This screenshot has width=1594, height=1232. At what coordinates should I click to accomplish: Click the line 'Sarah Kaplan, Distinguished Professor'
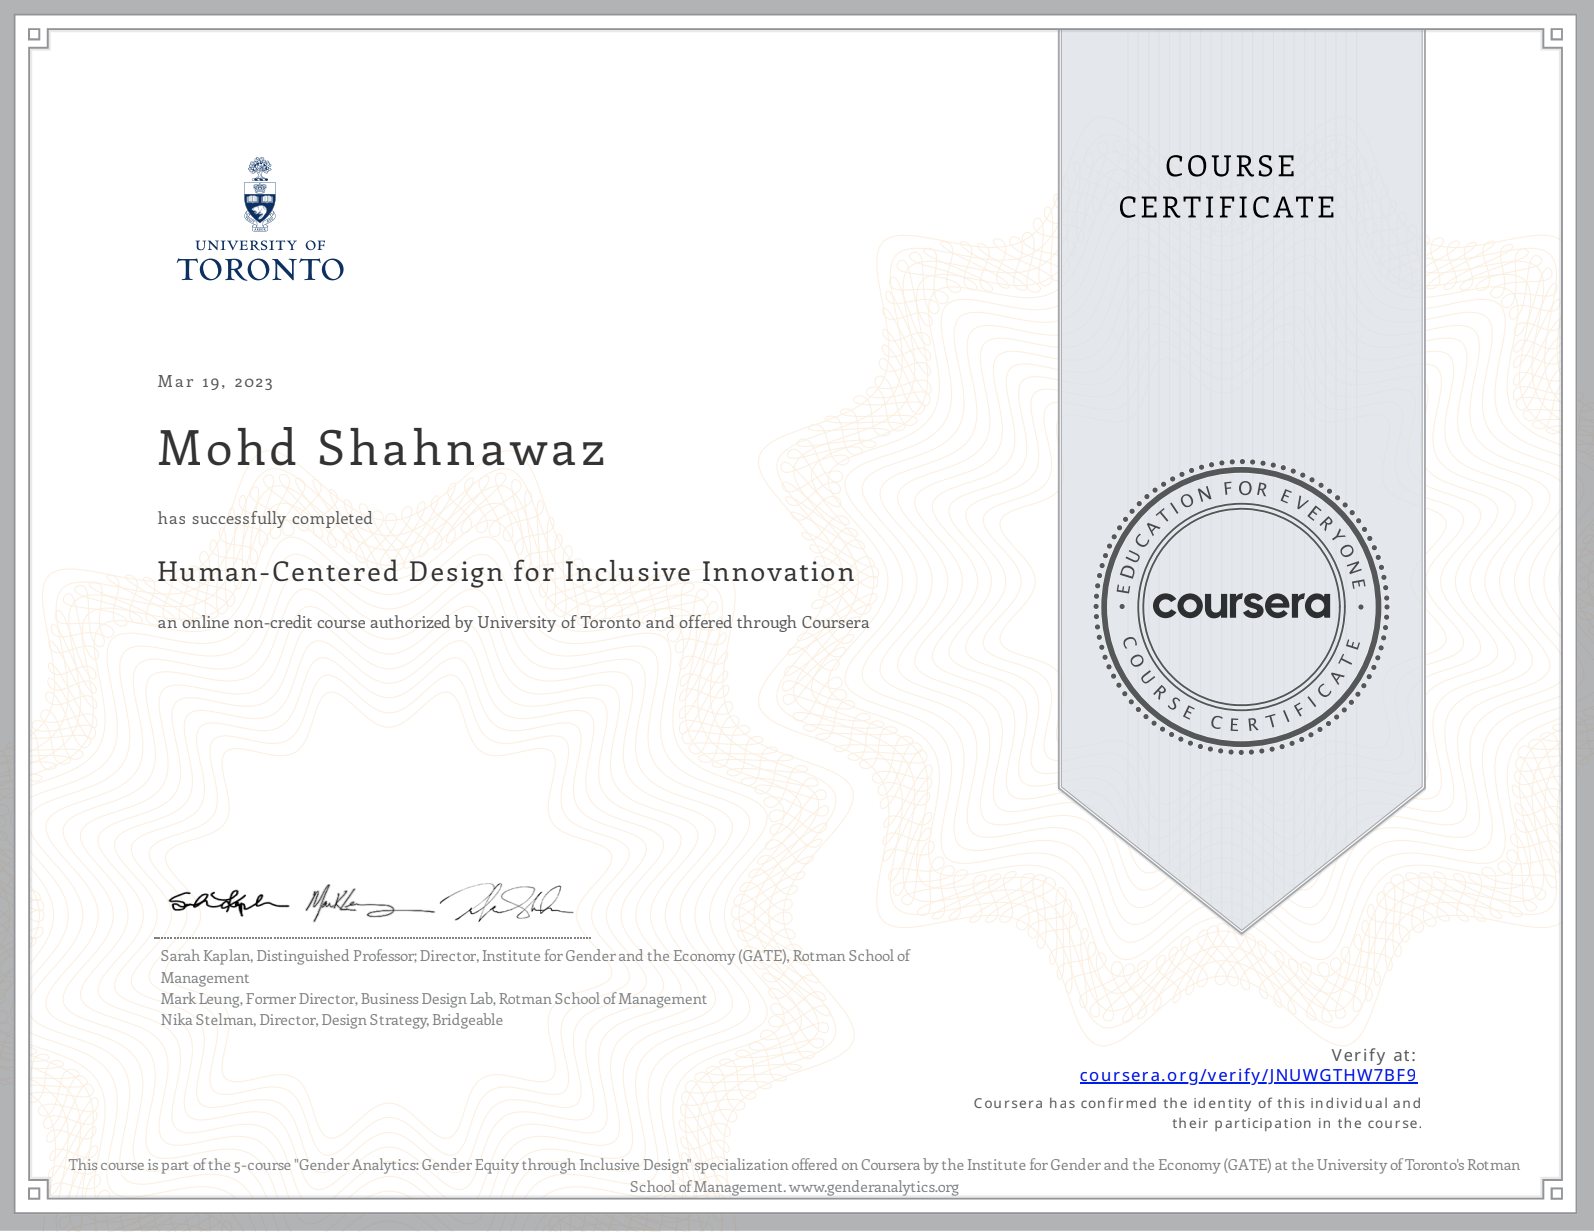(535, 966)
